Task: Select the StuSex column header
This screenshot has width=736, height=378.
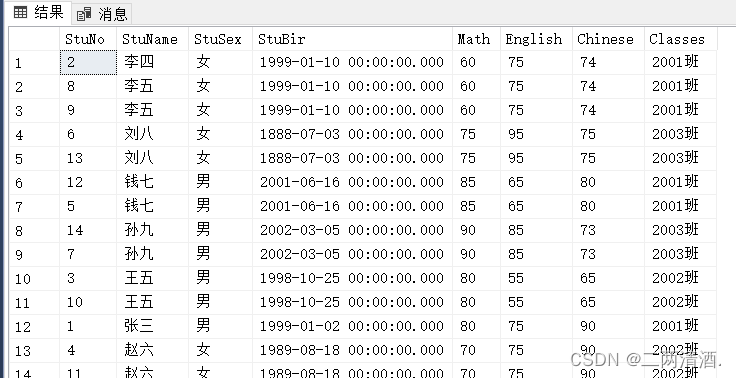Action: point(220,39)
